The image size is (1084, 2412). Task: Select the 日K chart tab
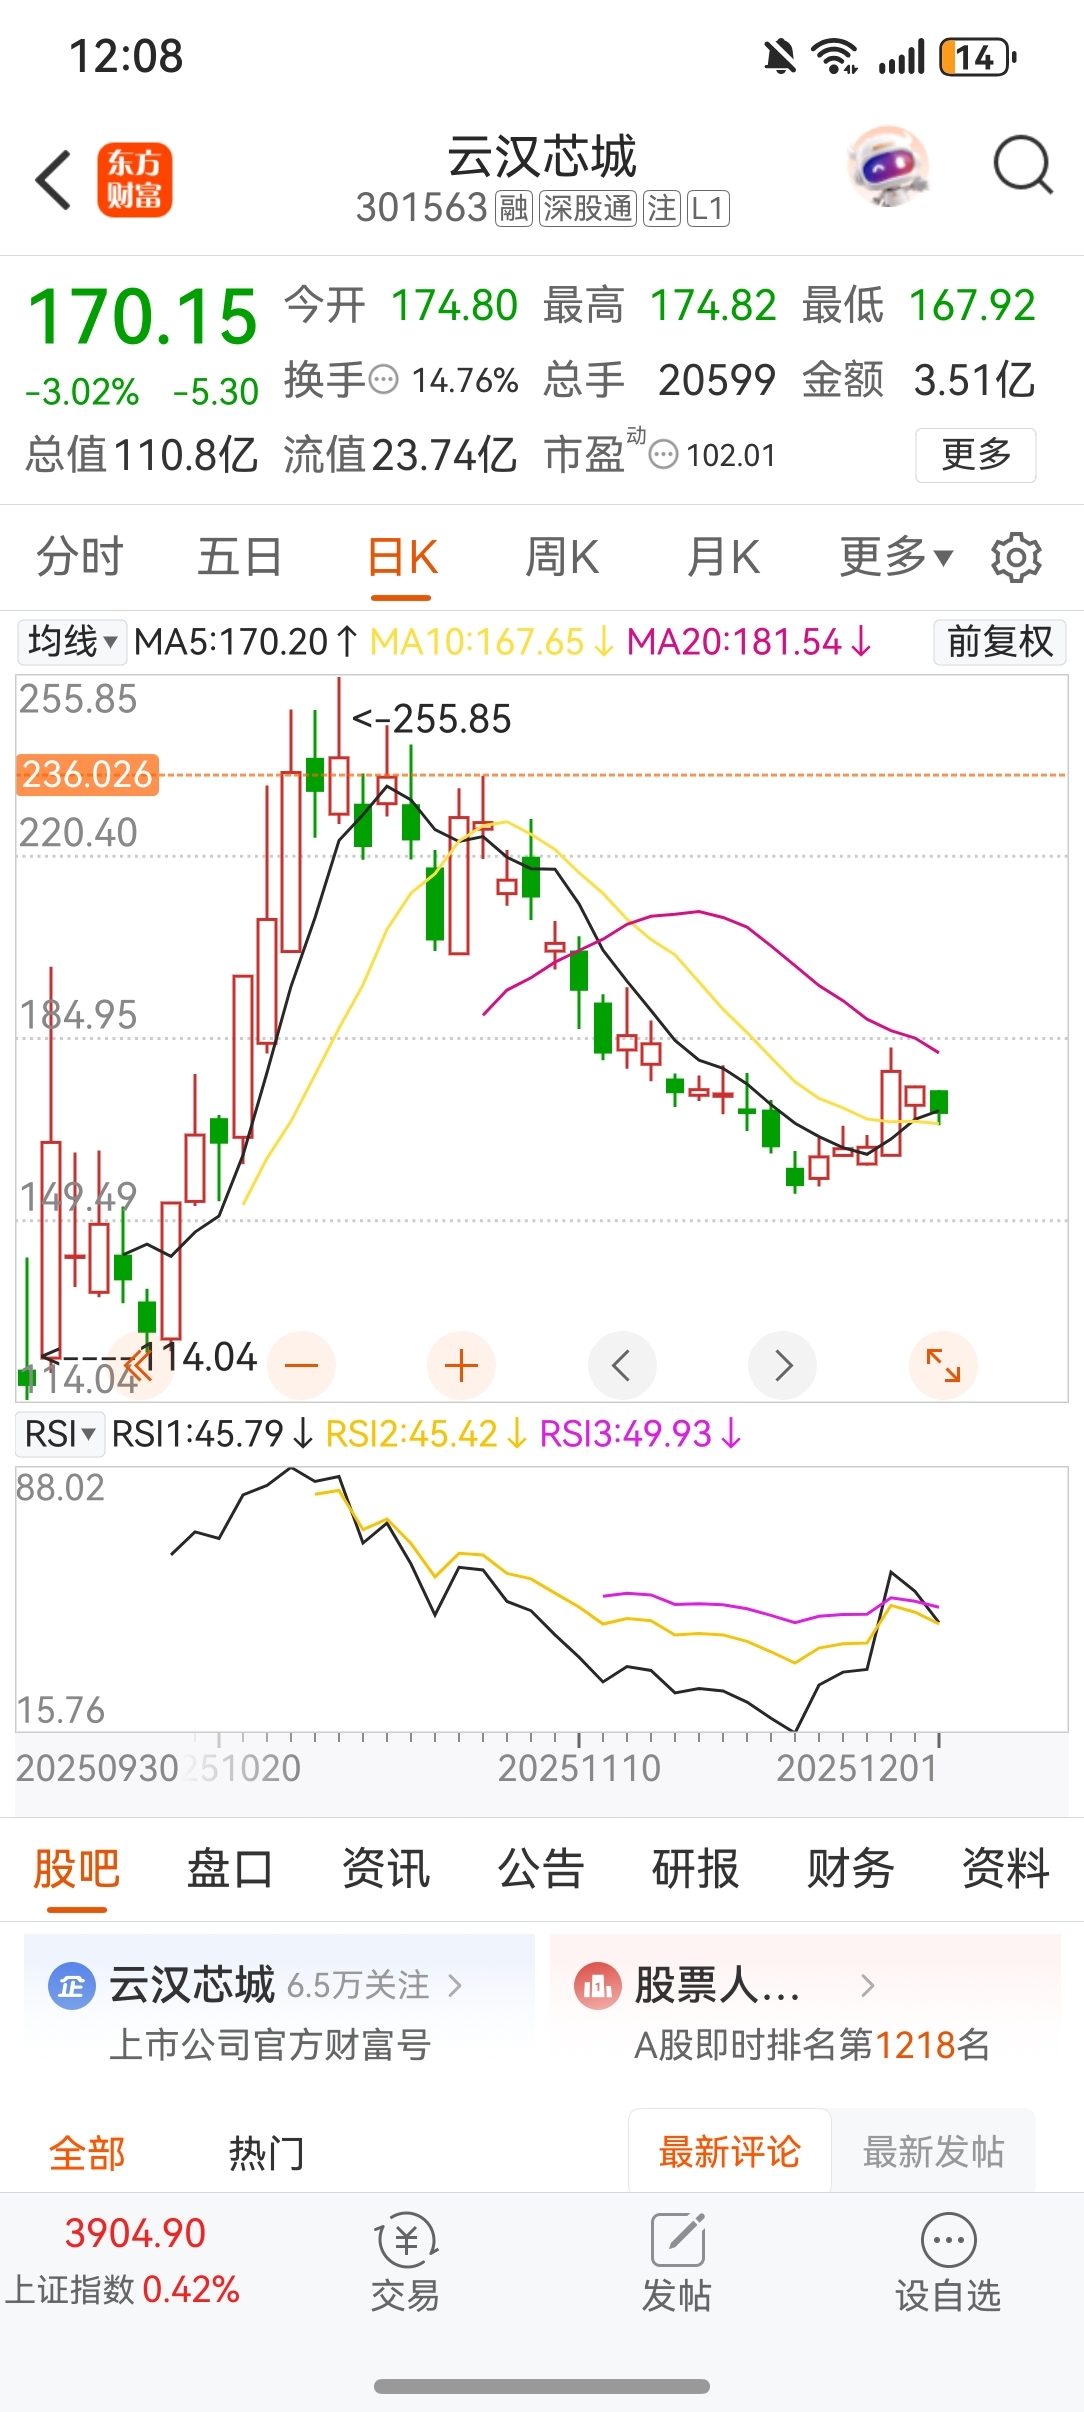pos(402,557)
